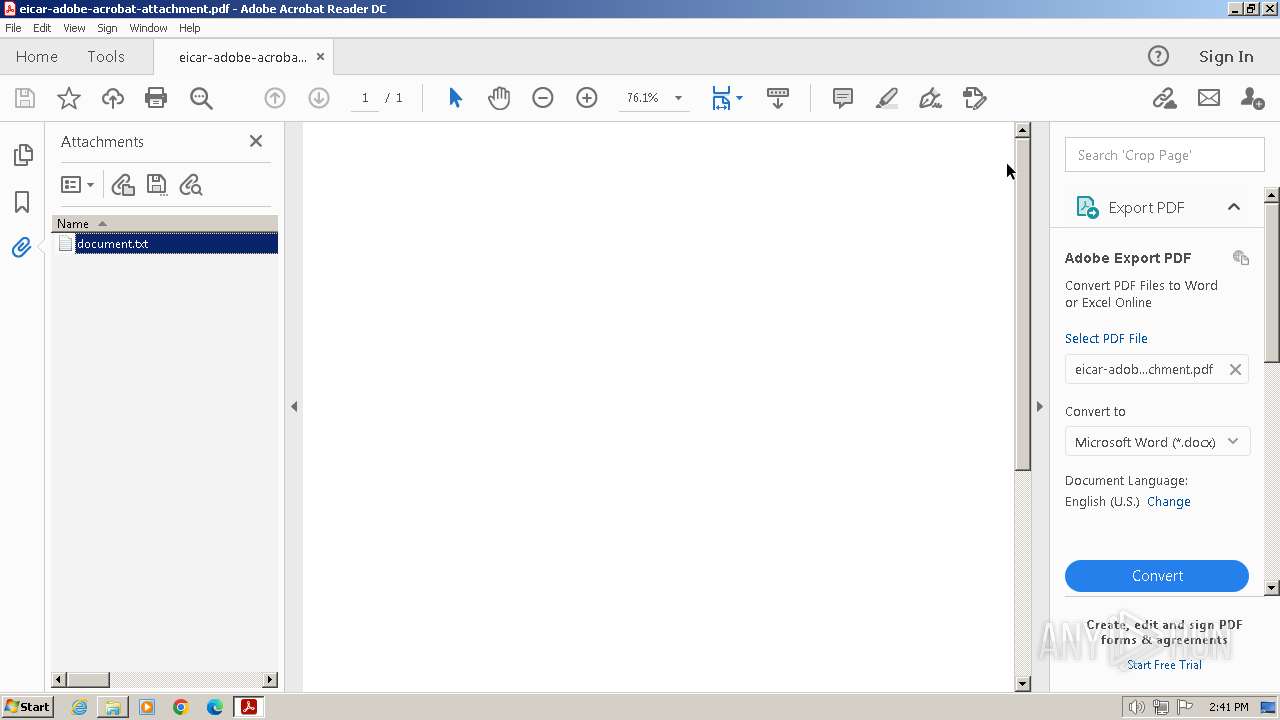This screenshot has width=1280, height=720.
Task: Zoom out with minus icon
Action: pos(543,98)
